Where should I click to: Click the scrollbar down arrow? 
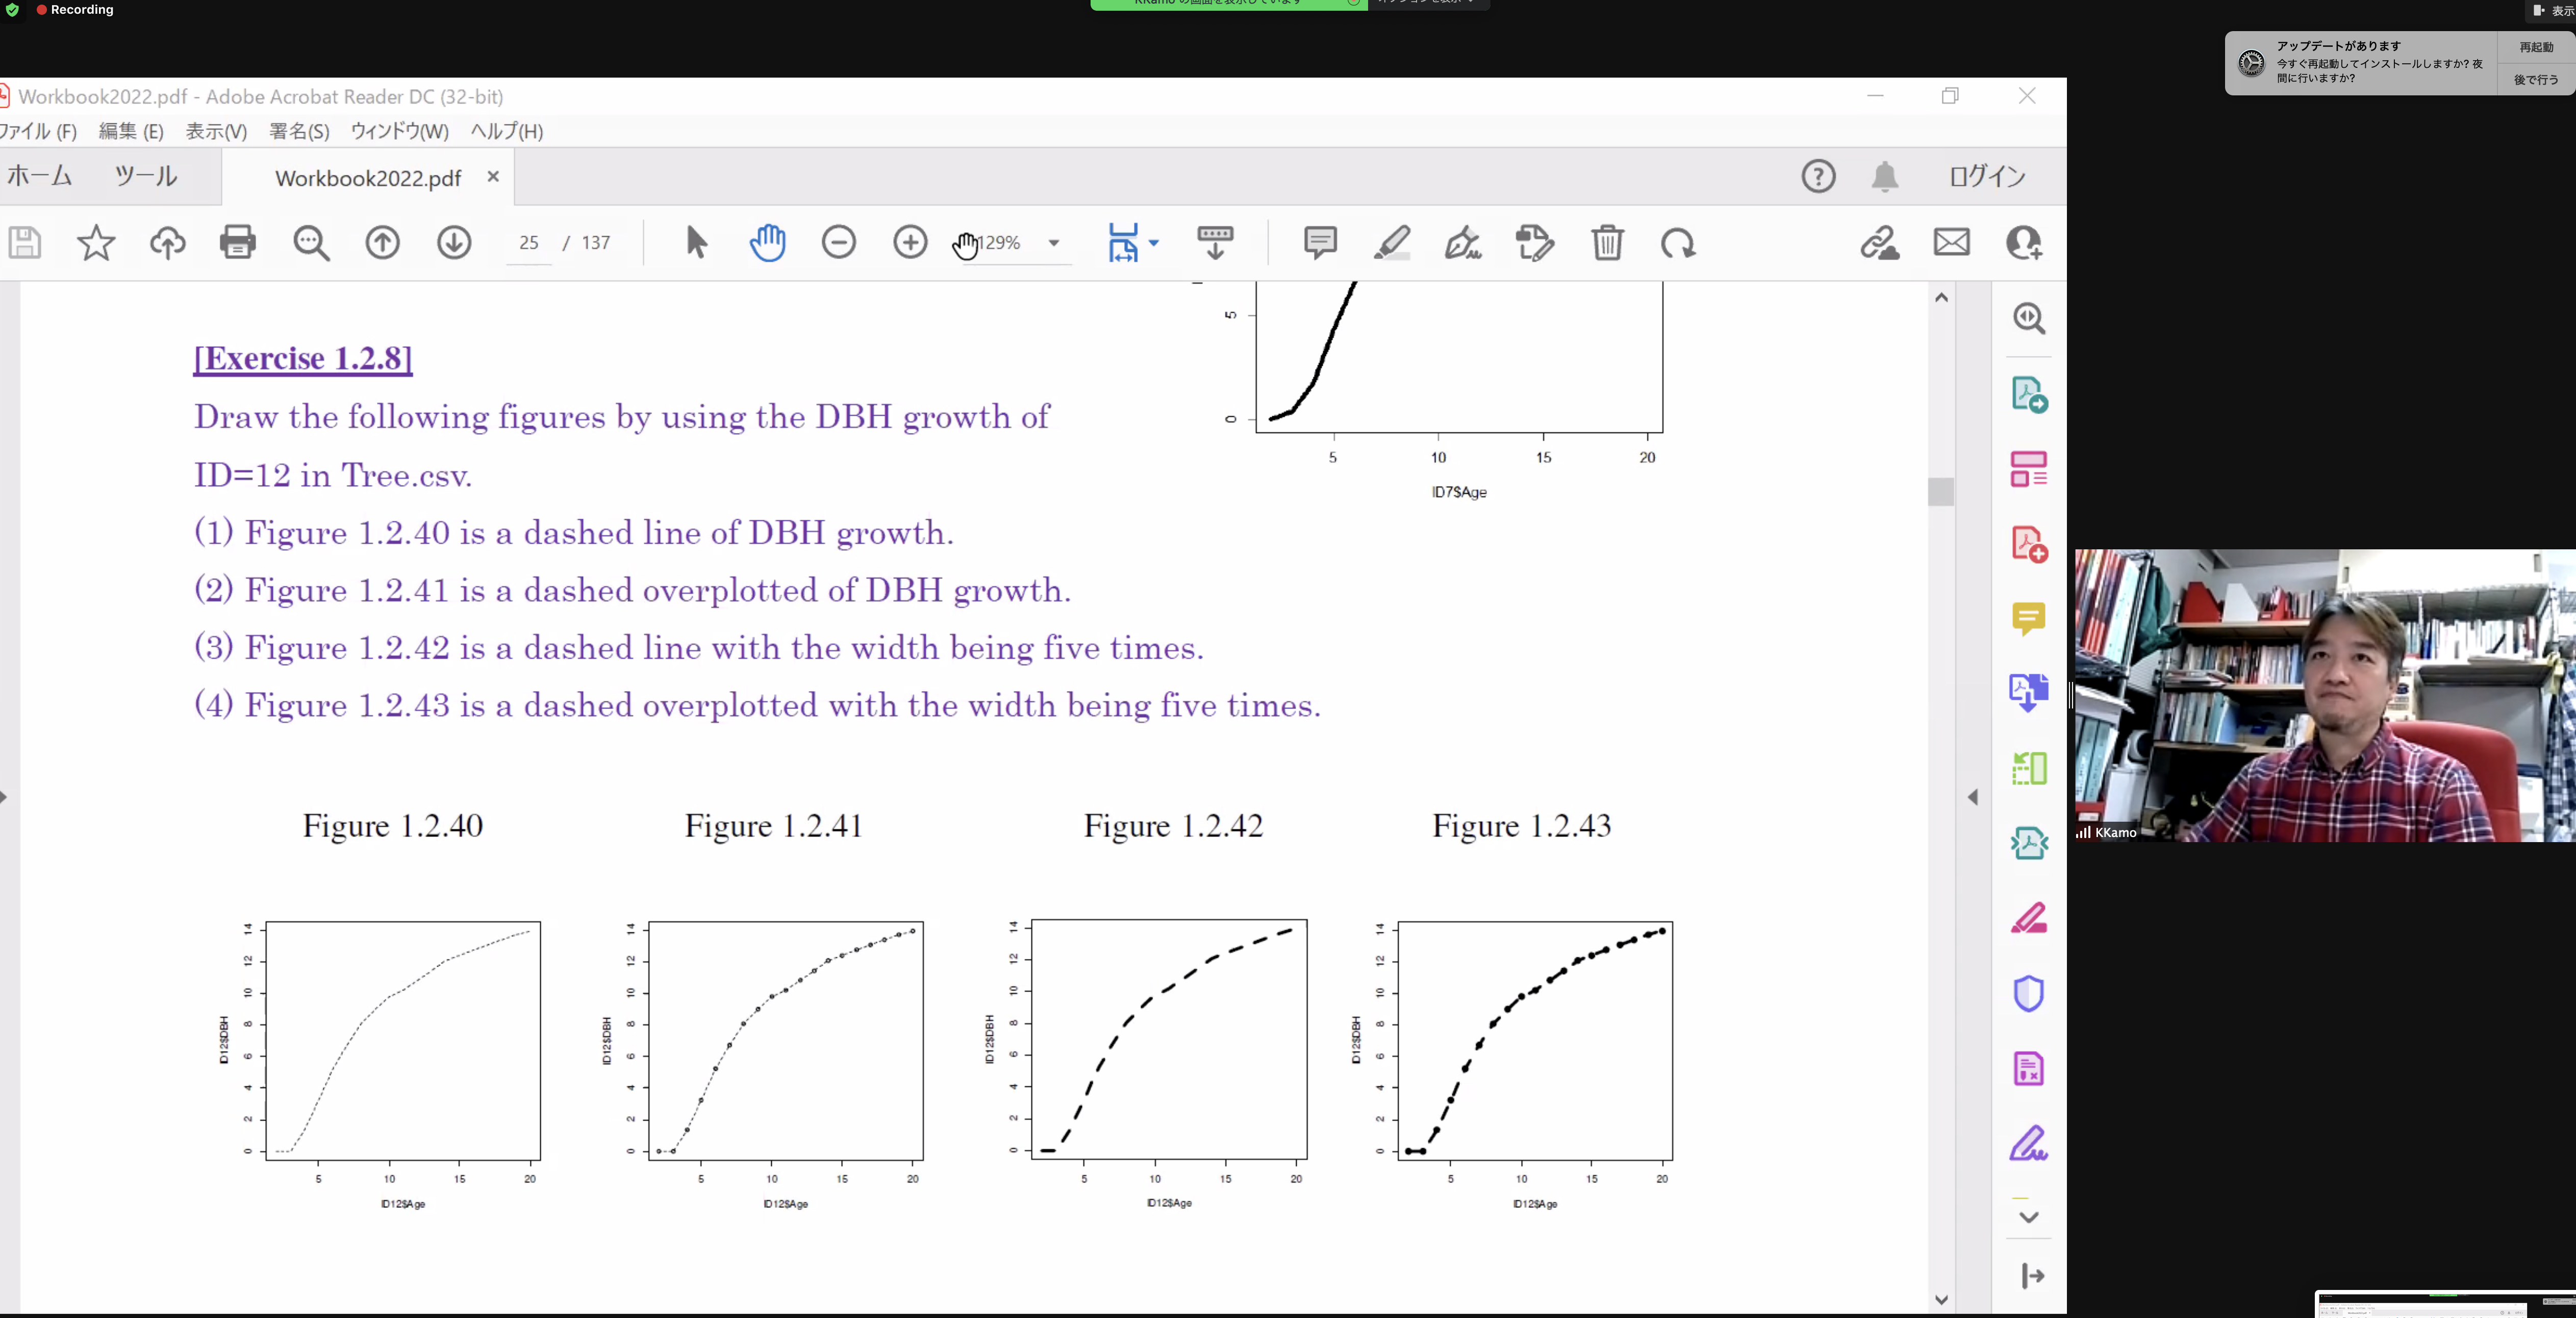[1941, 1300]
